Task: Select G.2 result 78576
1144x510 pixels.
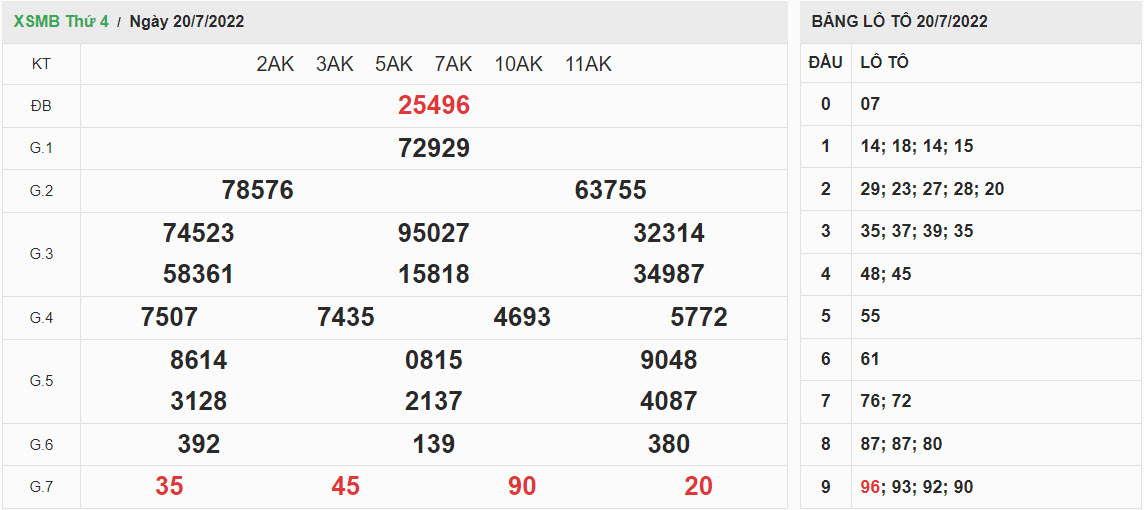Action: [257, 191]
